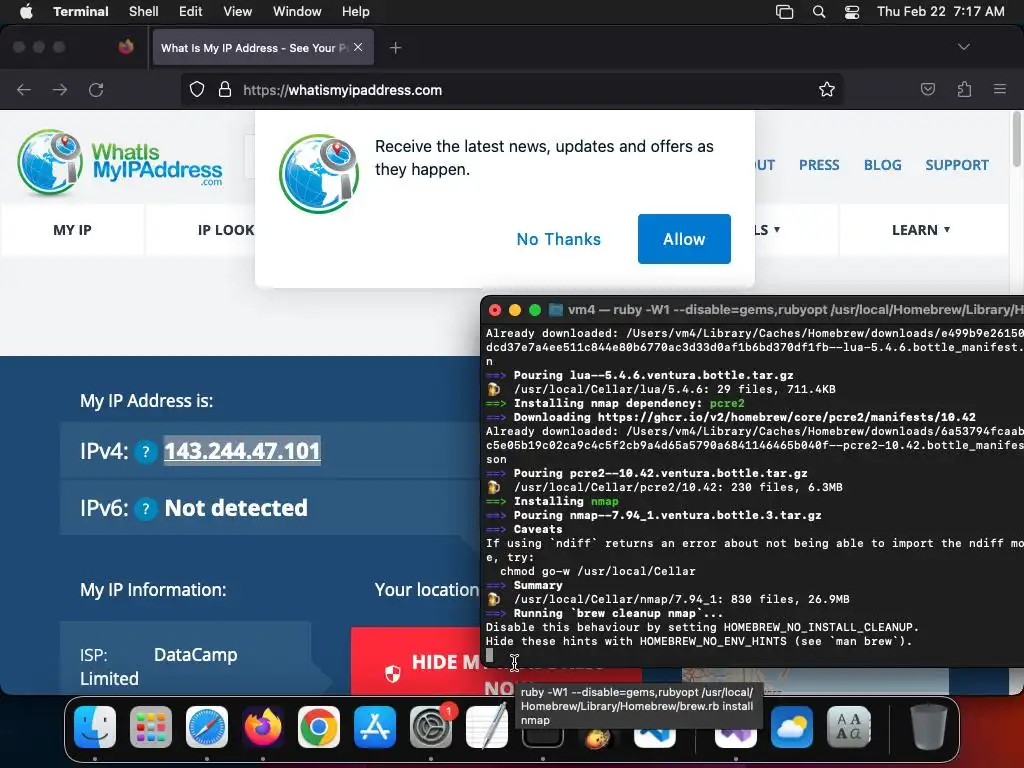Open a new Firefox tab
The height and width of the screenshot is (768, 1024).
tap(395, 48)
